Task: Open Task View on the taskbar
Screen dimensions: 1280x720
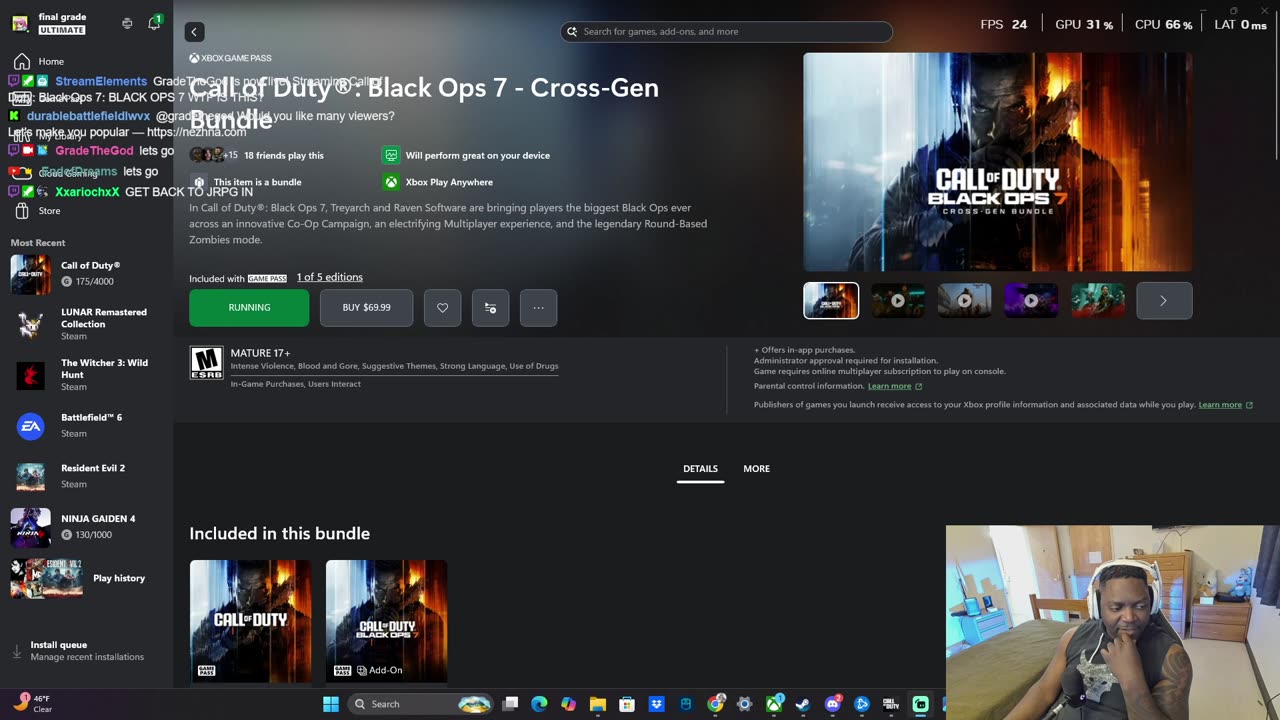Action: coord(510,704)
